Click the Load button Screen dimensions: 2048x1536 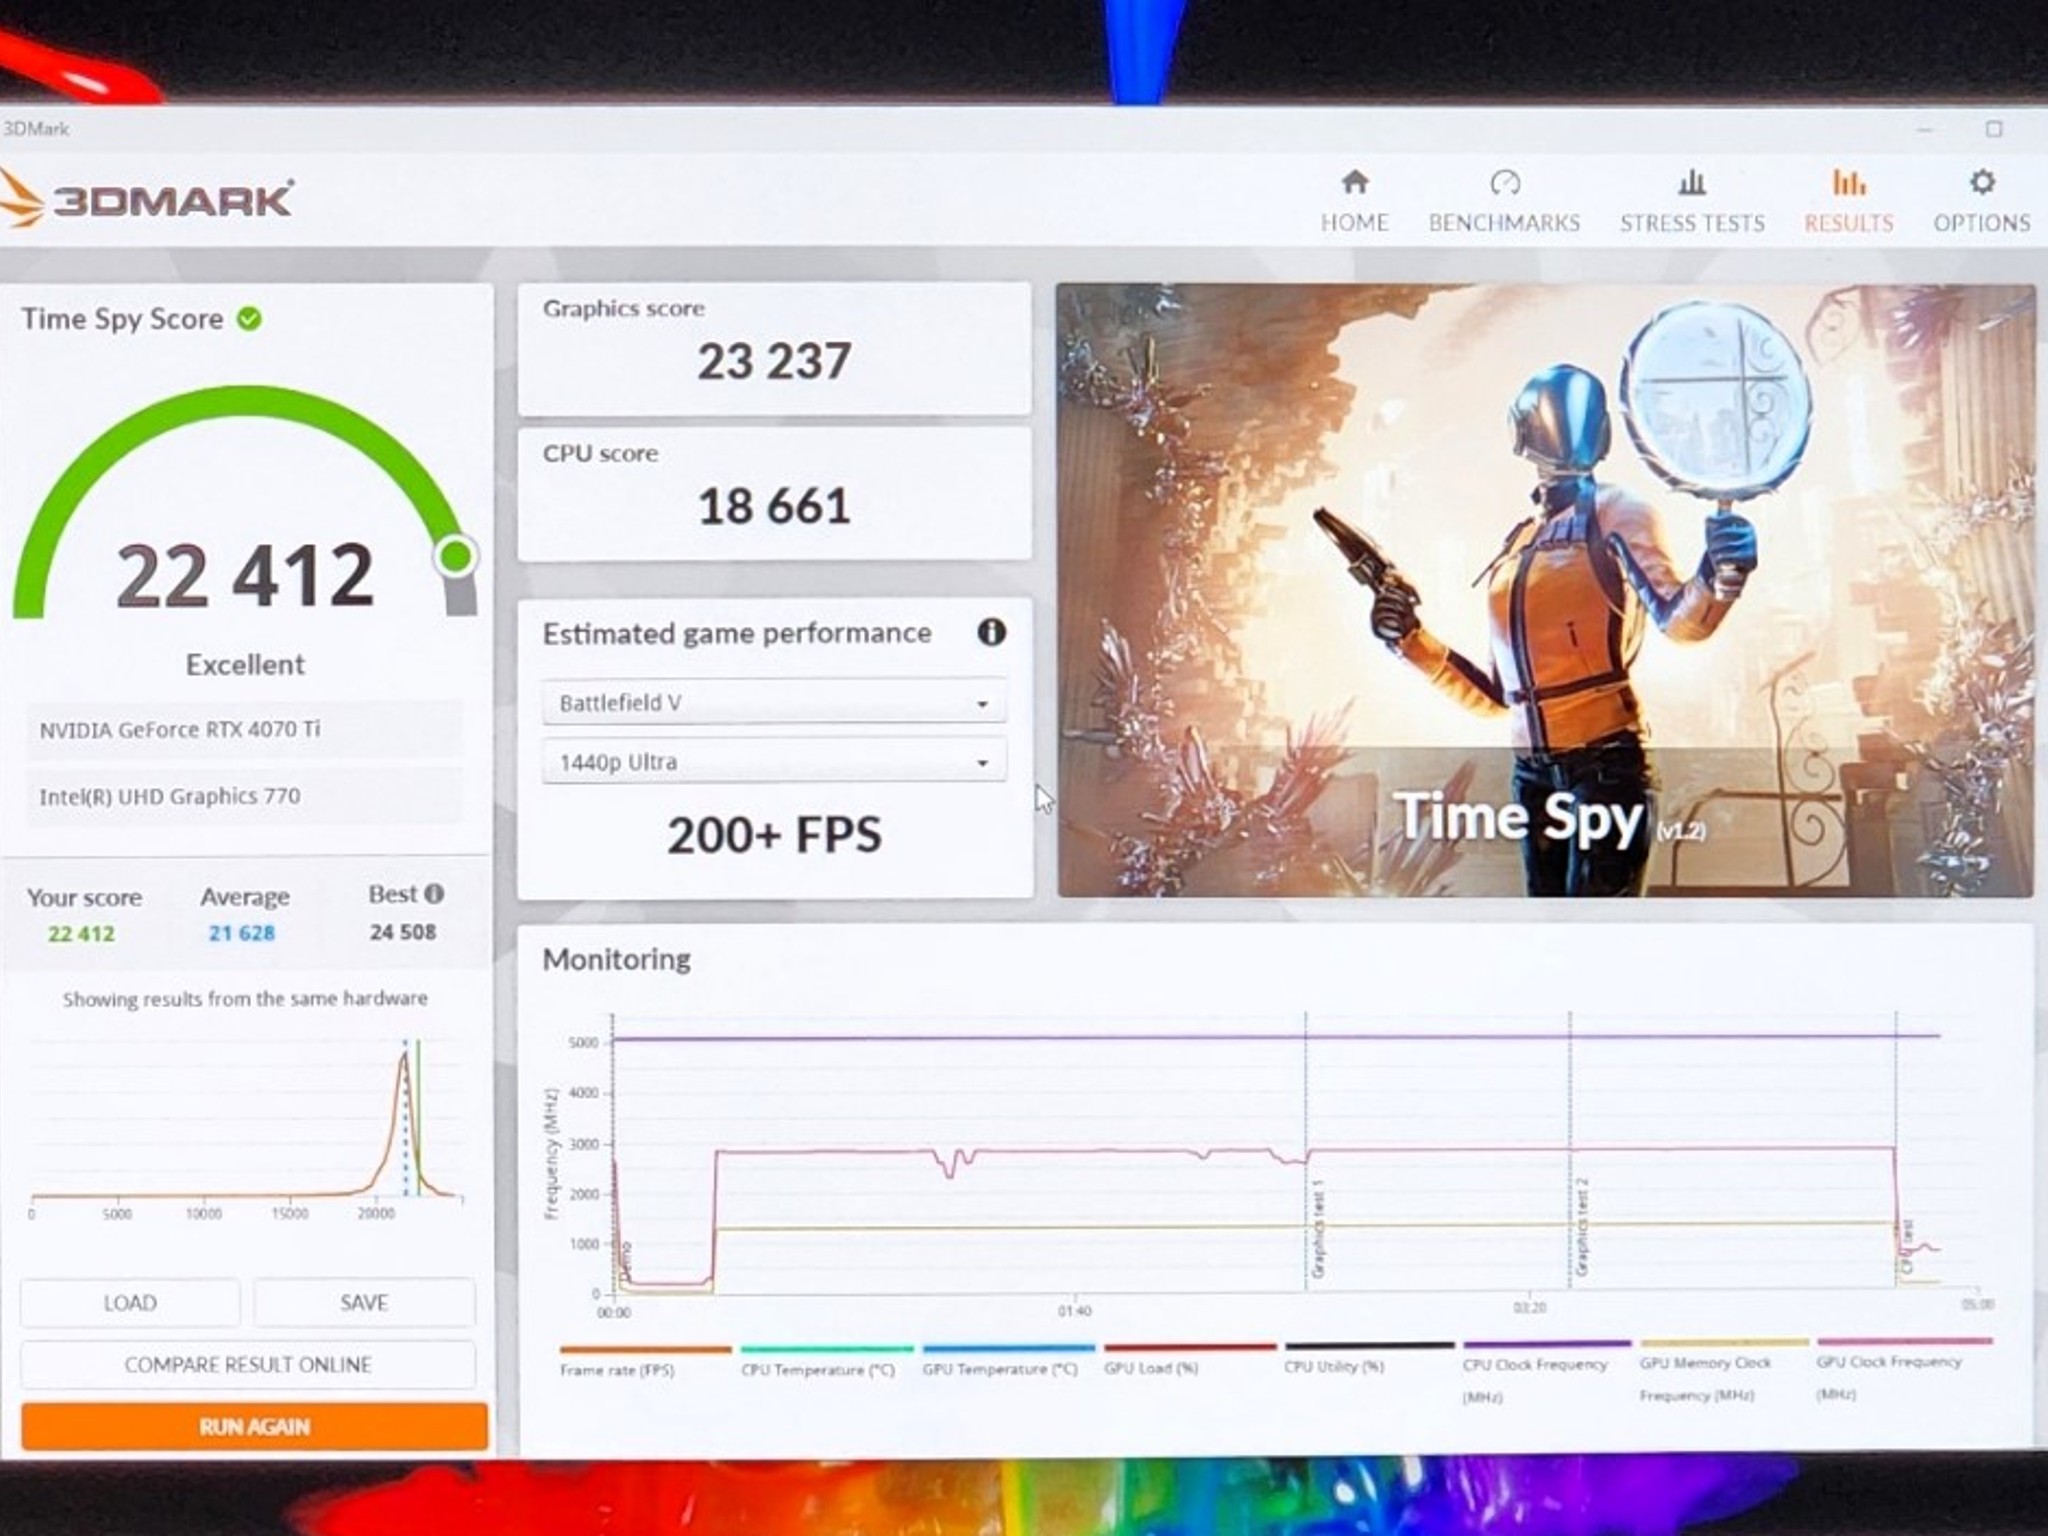coord(130,1302)
